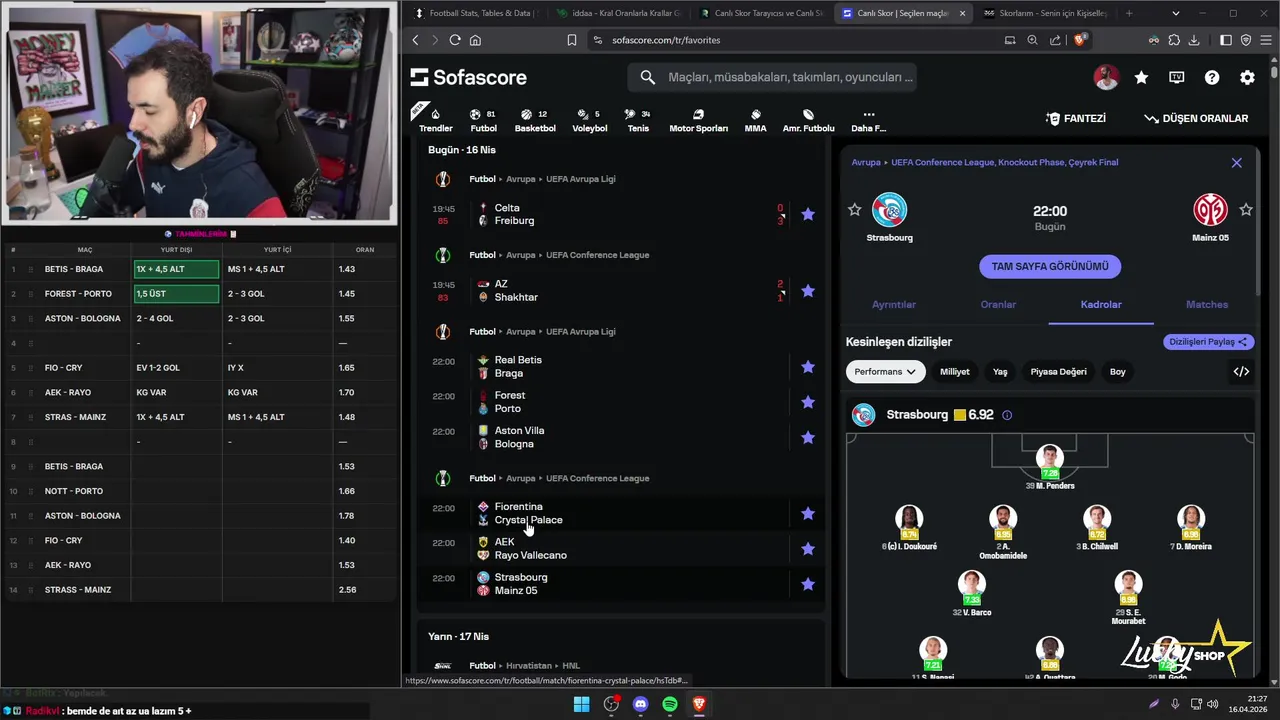The width and height of the screenshot is (1280, 720).
Task: Click the Brave shields lion icon
Action: (1080, 40)
